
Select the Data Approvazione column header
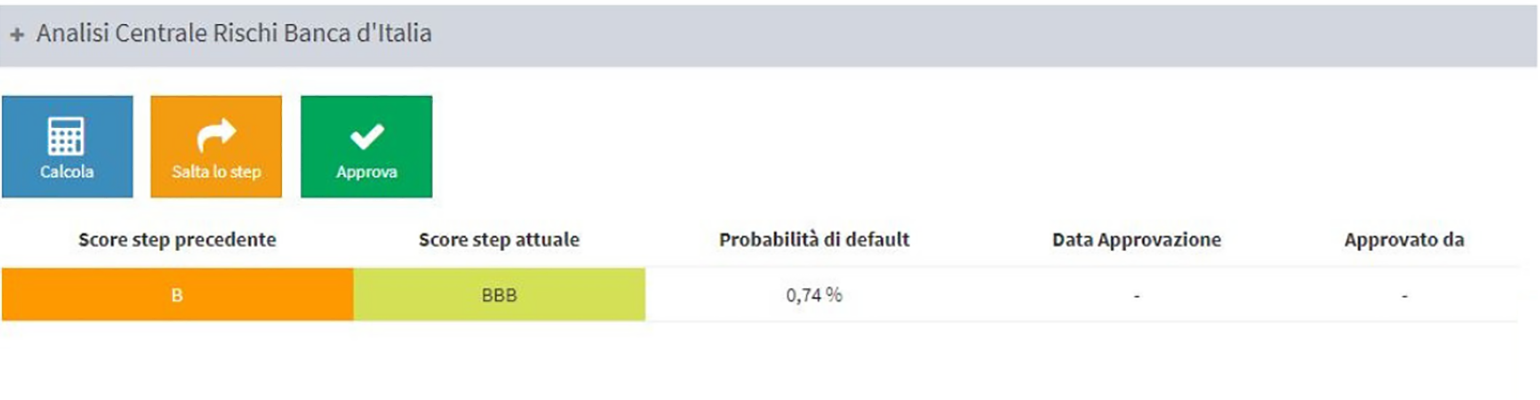click(x=1137, y=240)
